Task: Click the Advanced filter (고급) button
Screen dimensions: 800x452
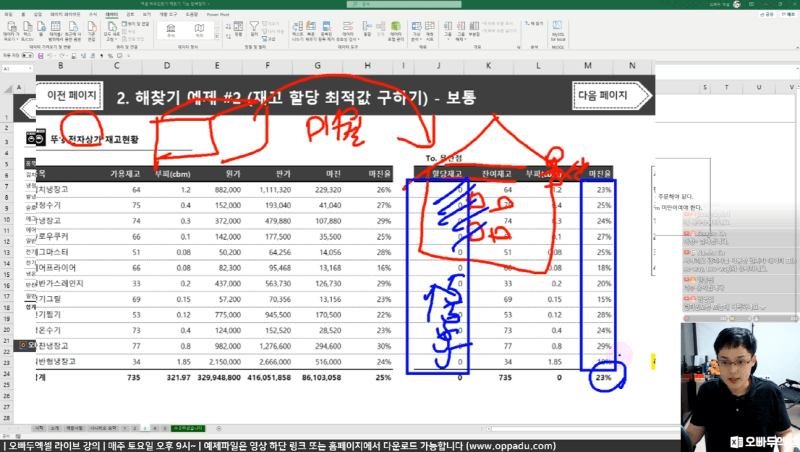Action: click(x=268, y=39)
